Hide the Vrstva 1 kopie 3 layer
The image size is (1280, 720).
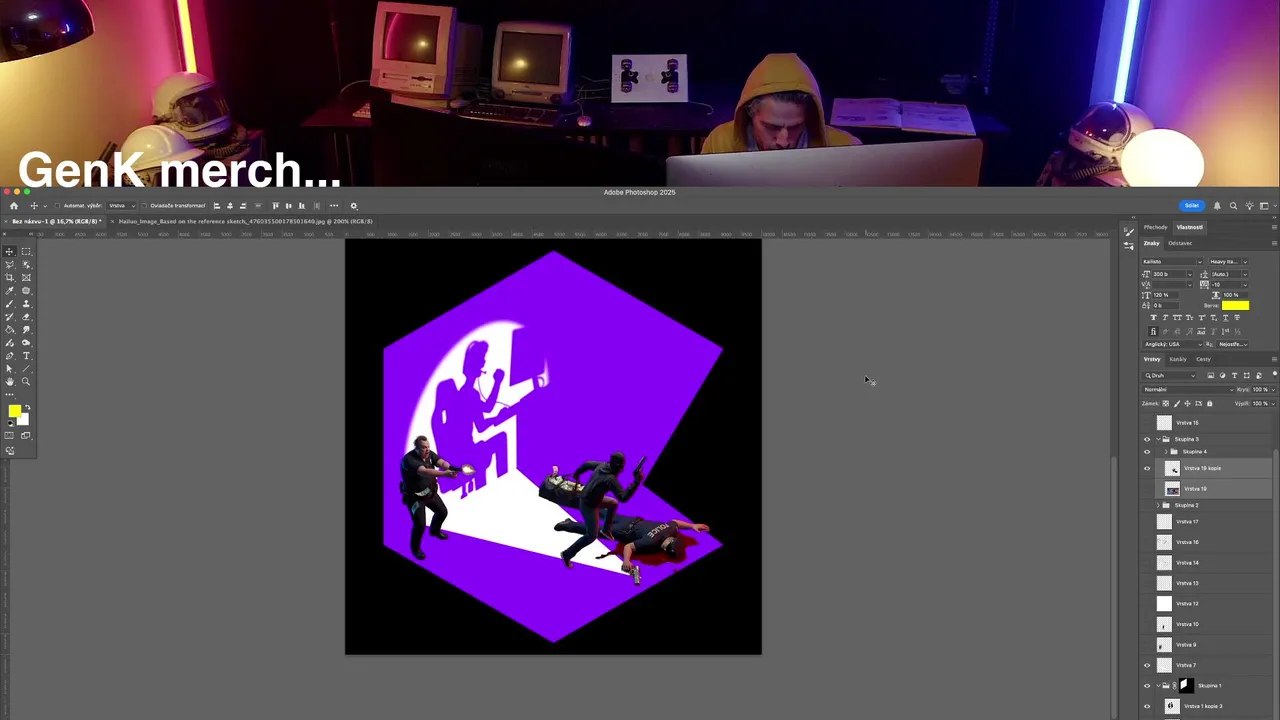point(1147,706)
